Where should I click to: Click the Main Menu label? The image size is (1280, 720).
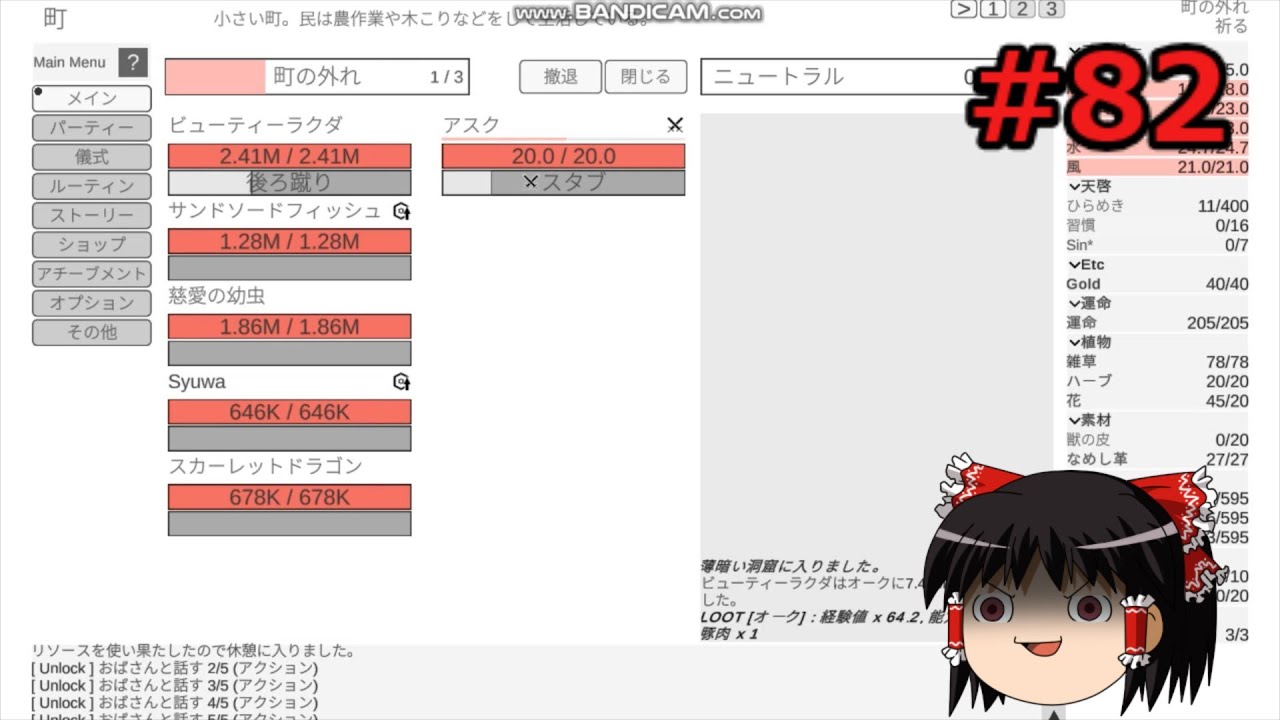point(70,62)
